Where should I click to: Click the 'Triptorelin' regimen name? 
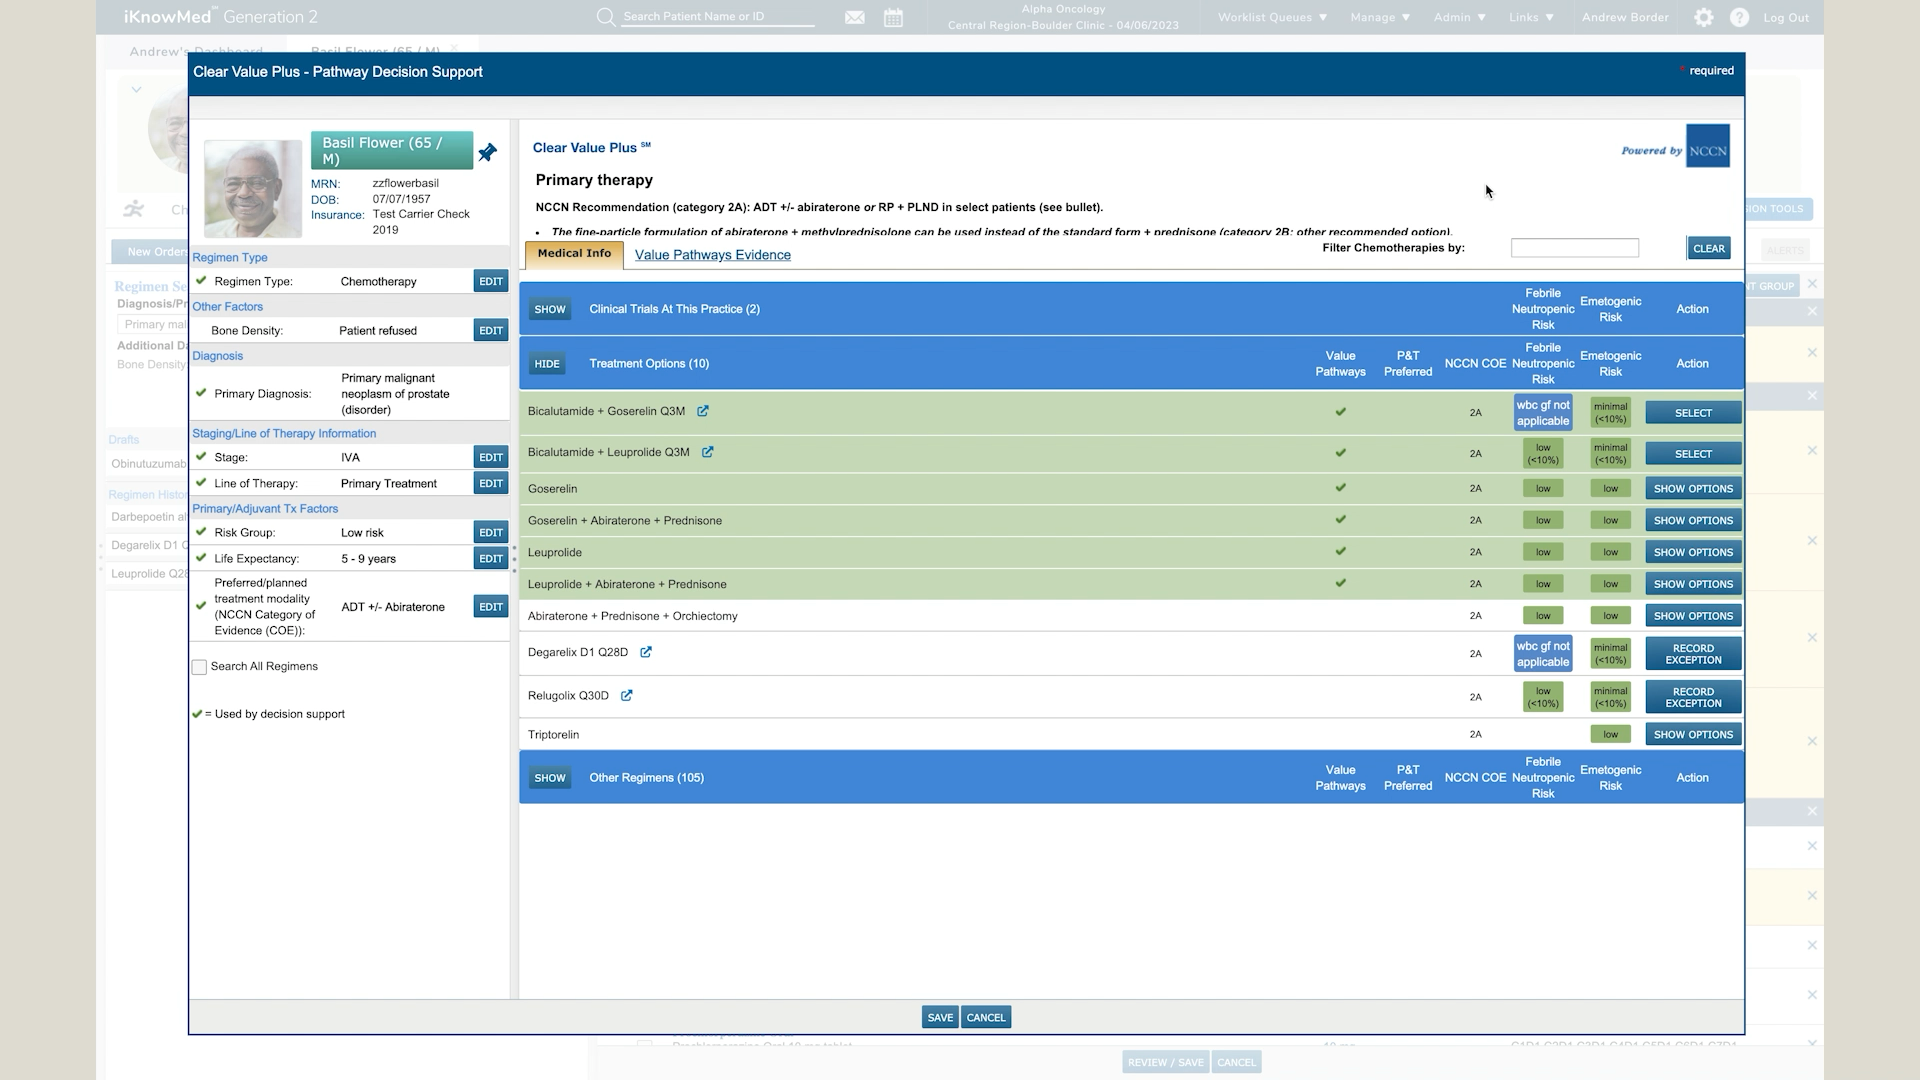point(553,735)
